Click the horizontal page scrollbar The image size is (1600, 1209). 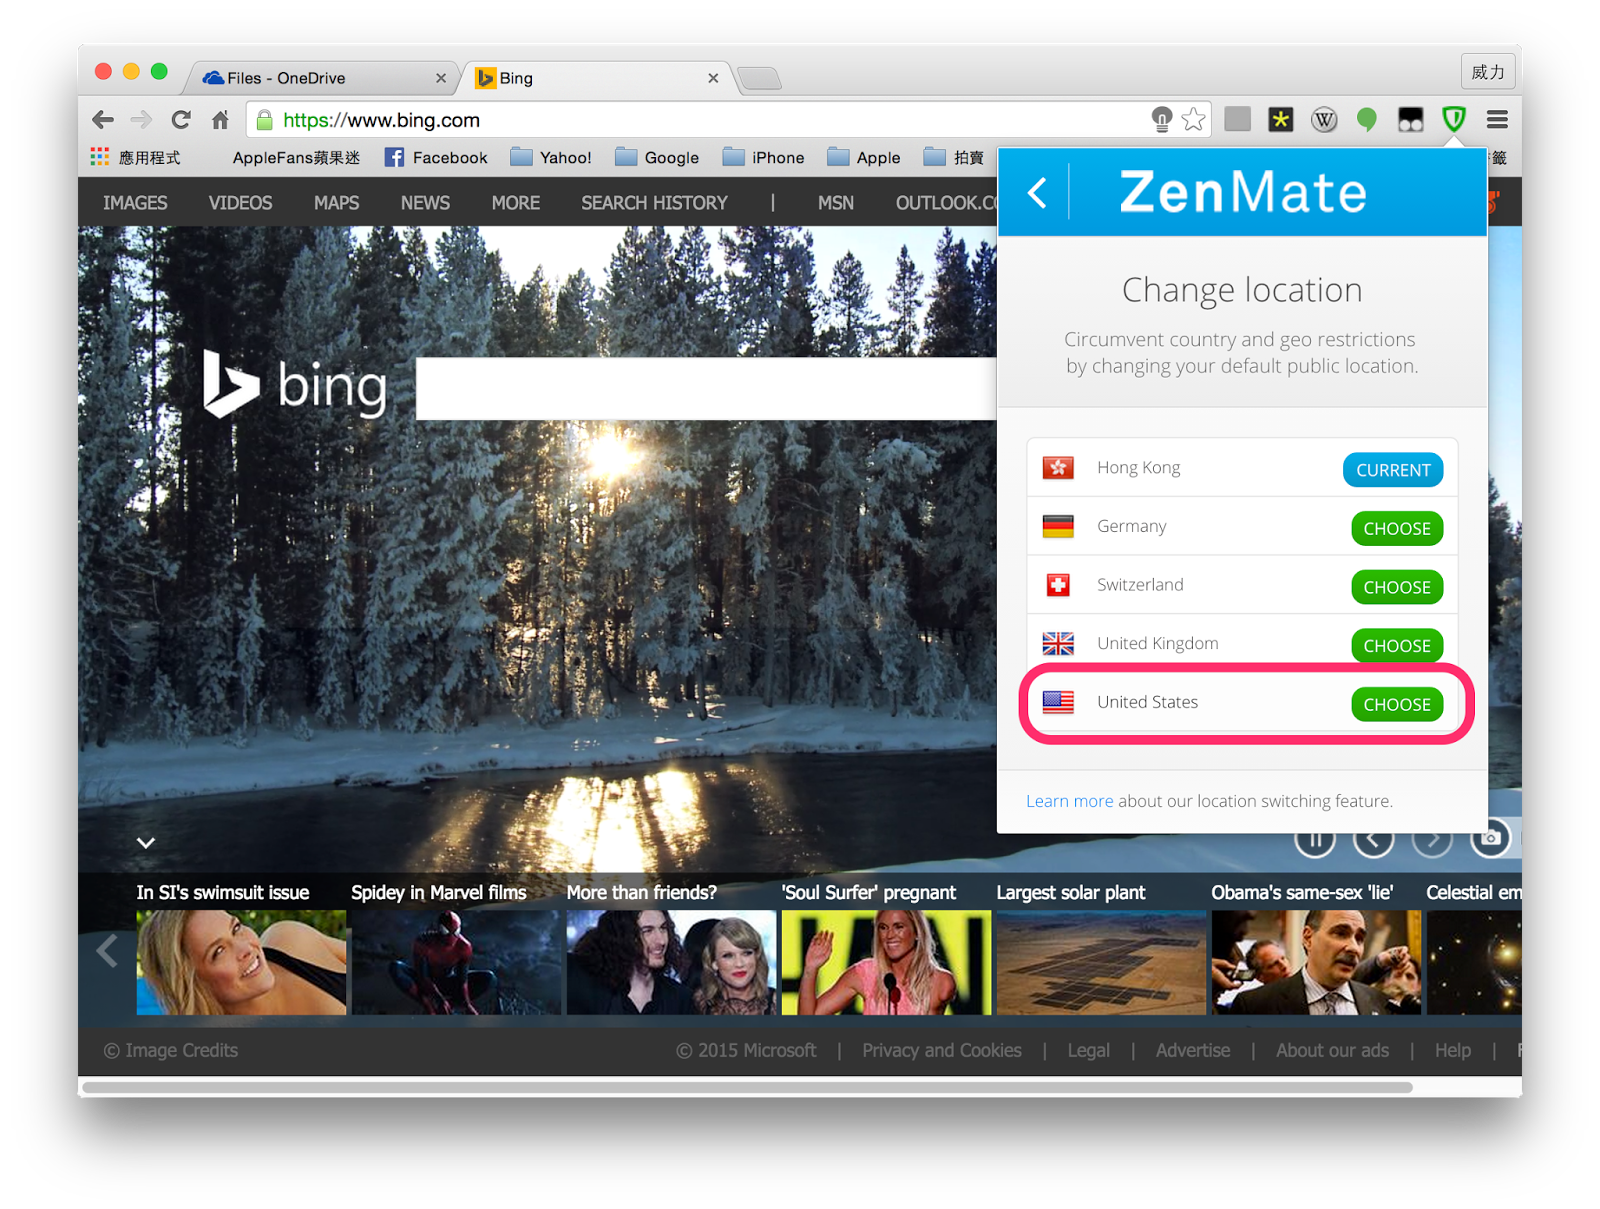point(747,1087)
